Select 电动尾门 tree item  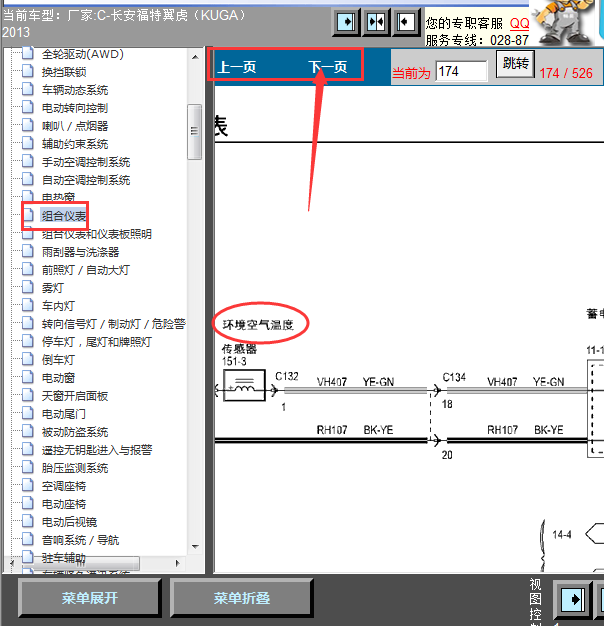click(x=64, y=414)
